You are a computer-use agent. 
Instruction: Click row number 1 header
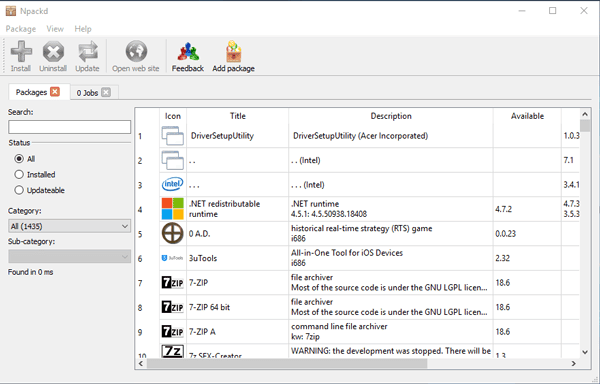147,136
